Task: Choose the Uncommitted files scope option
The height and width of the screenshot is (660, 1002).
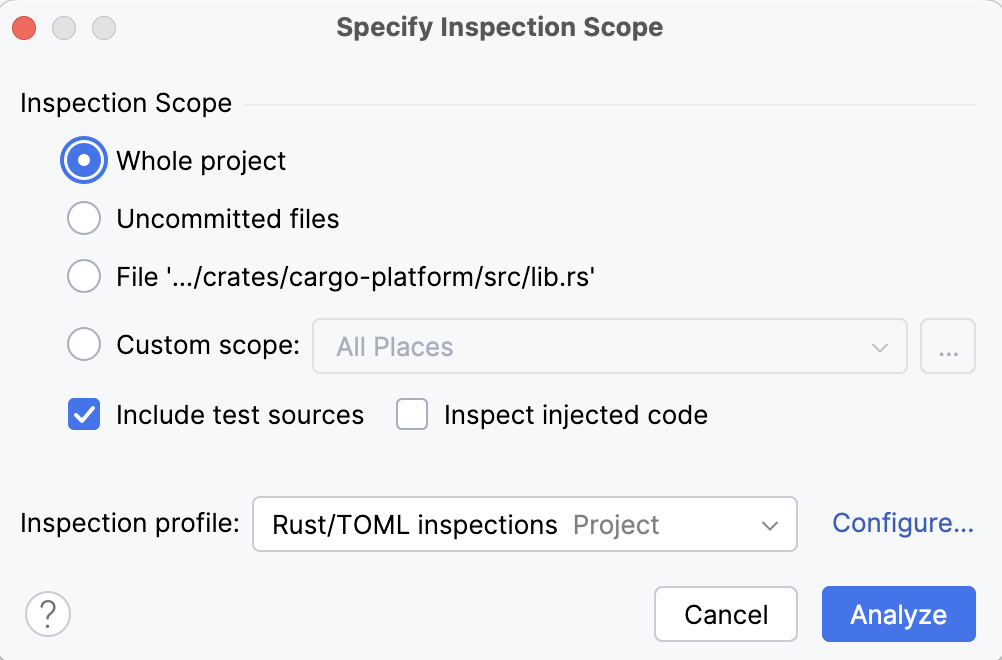Action: [84, 219]
